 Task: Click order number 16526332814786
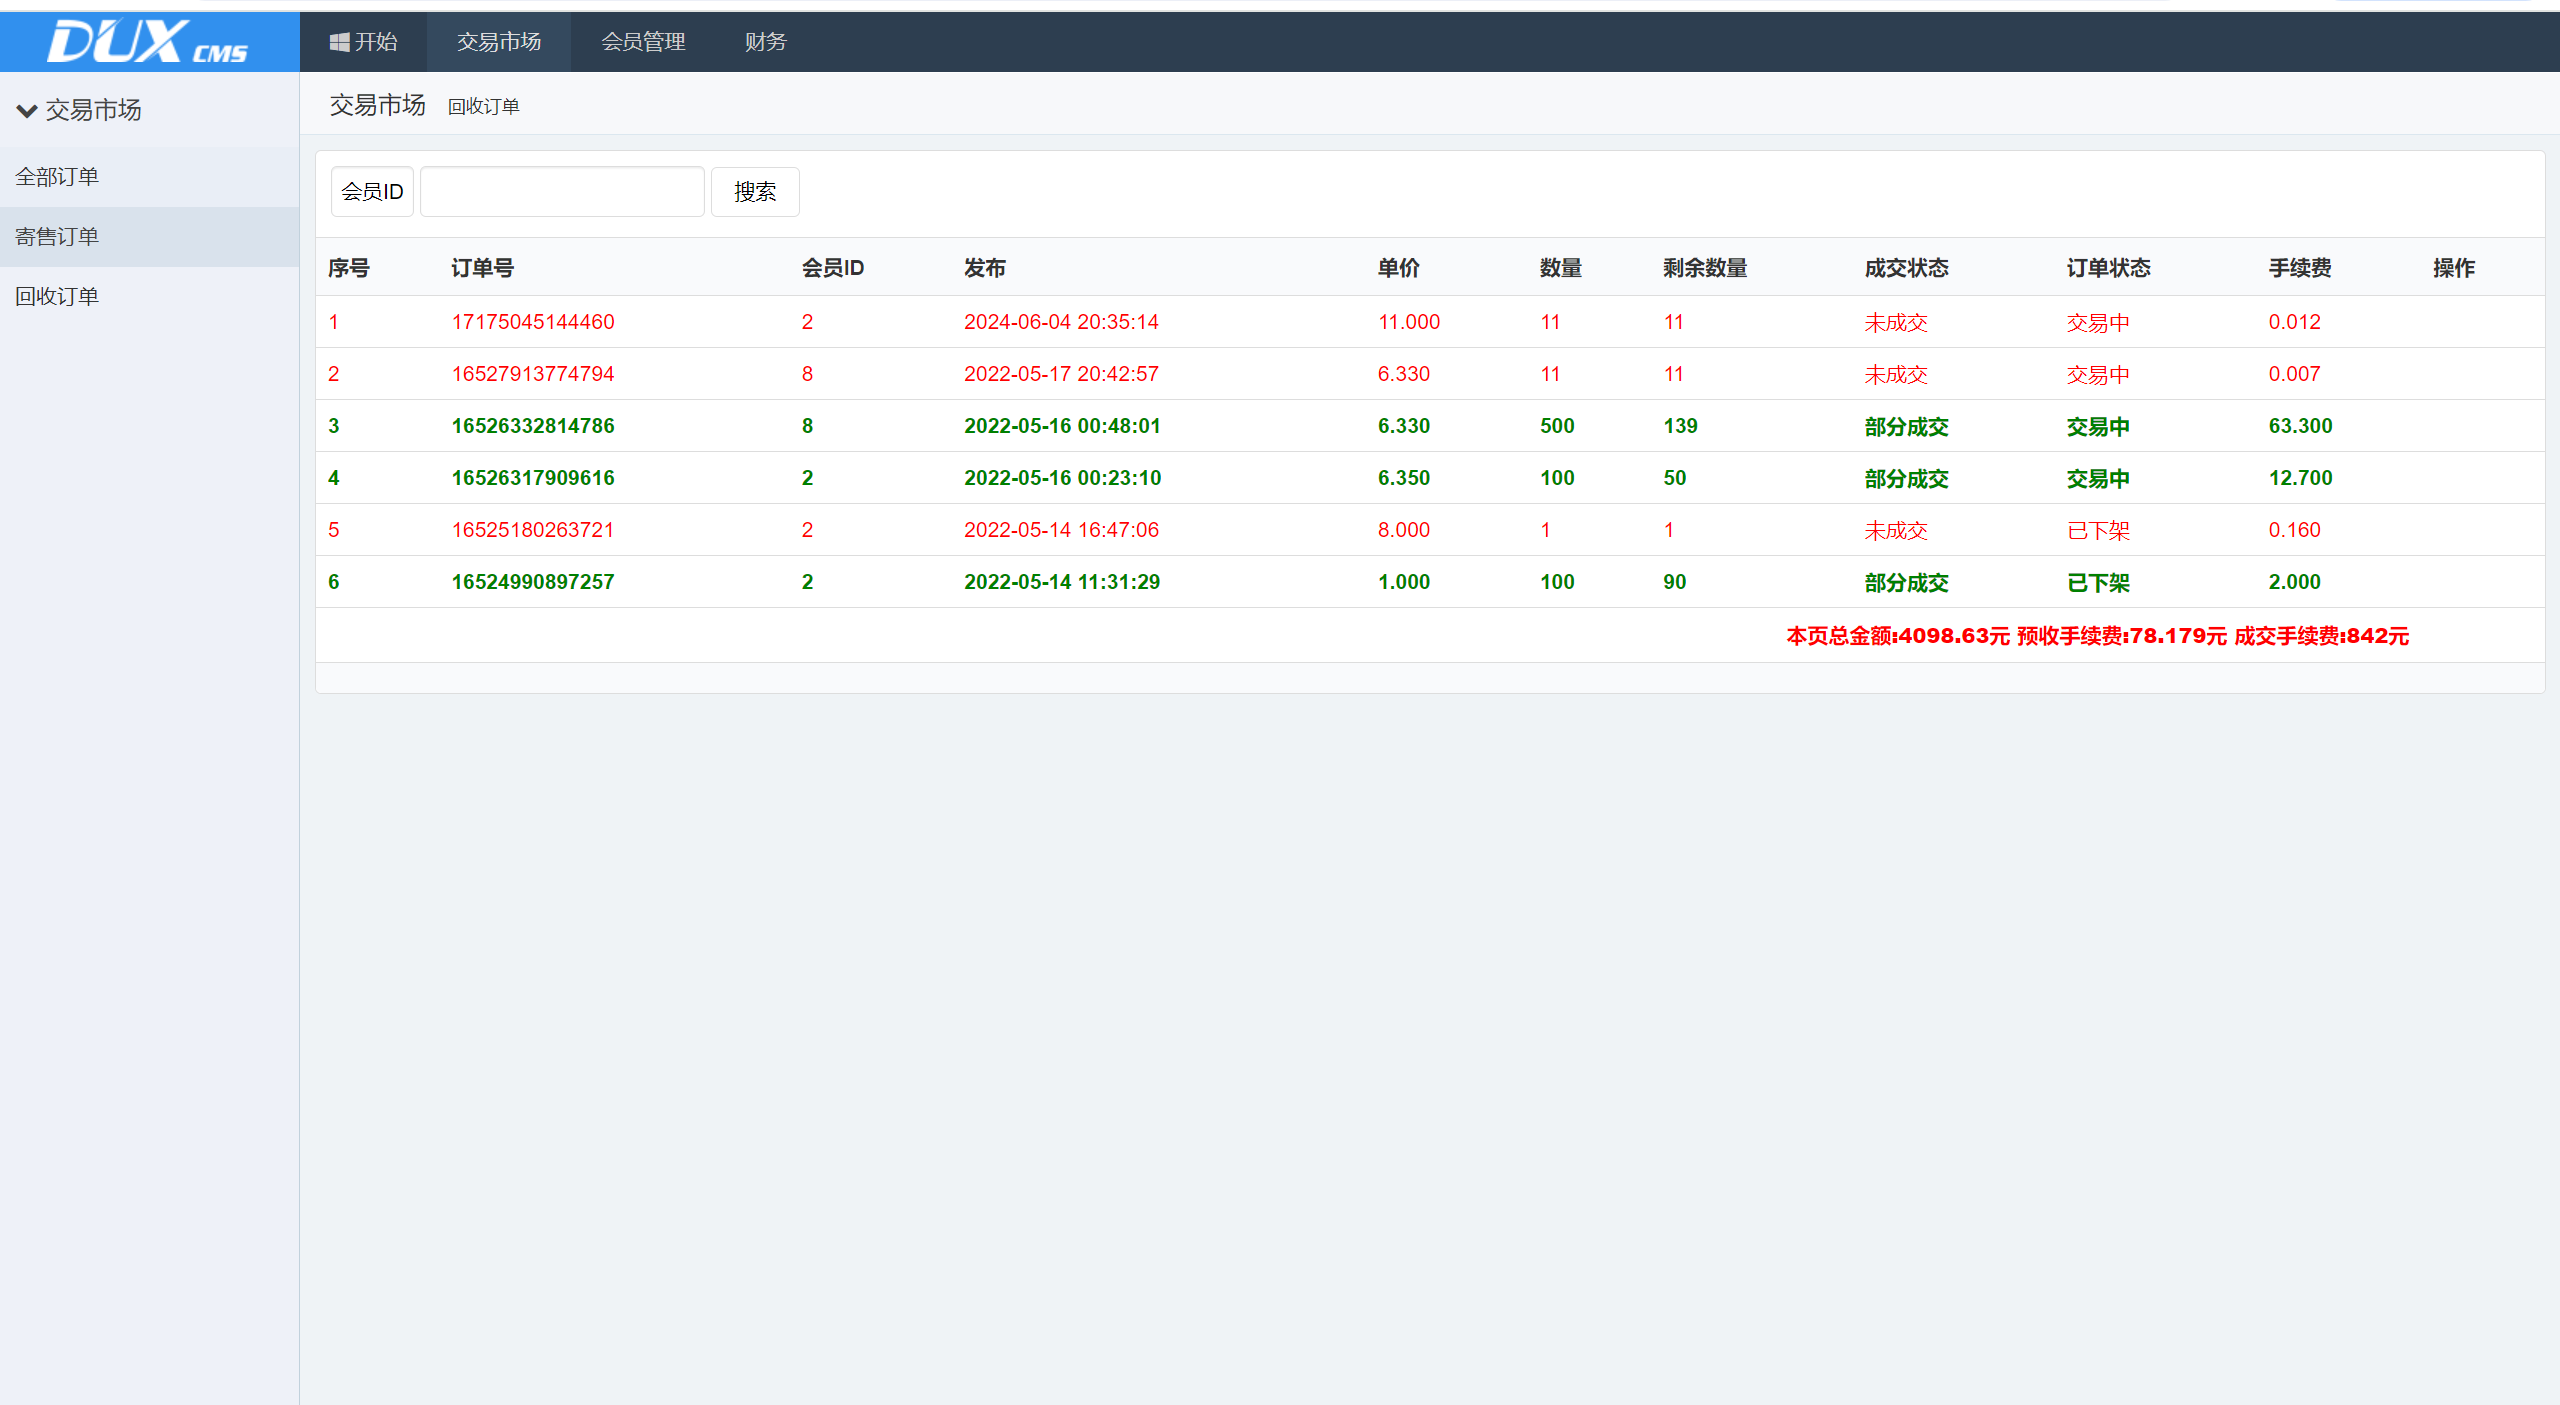tap(533, 426)
